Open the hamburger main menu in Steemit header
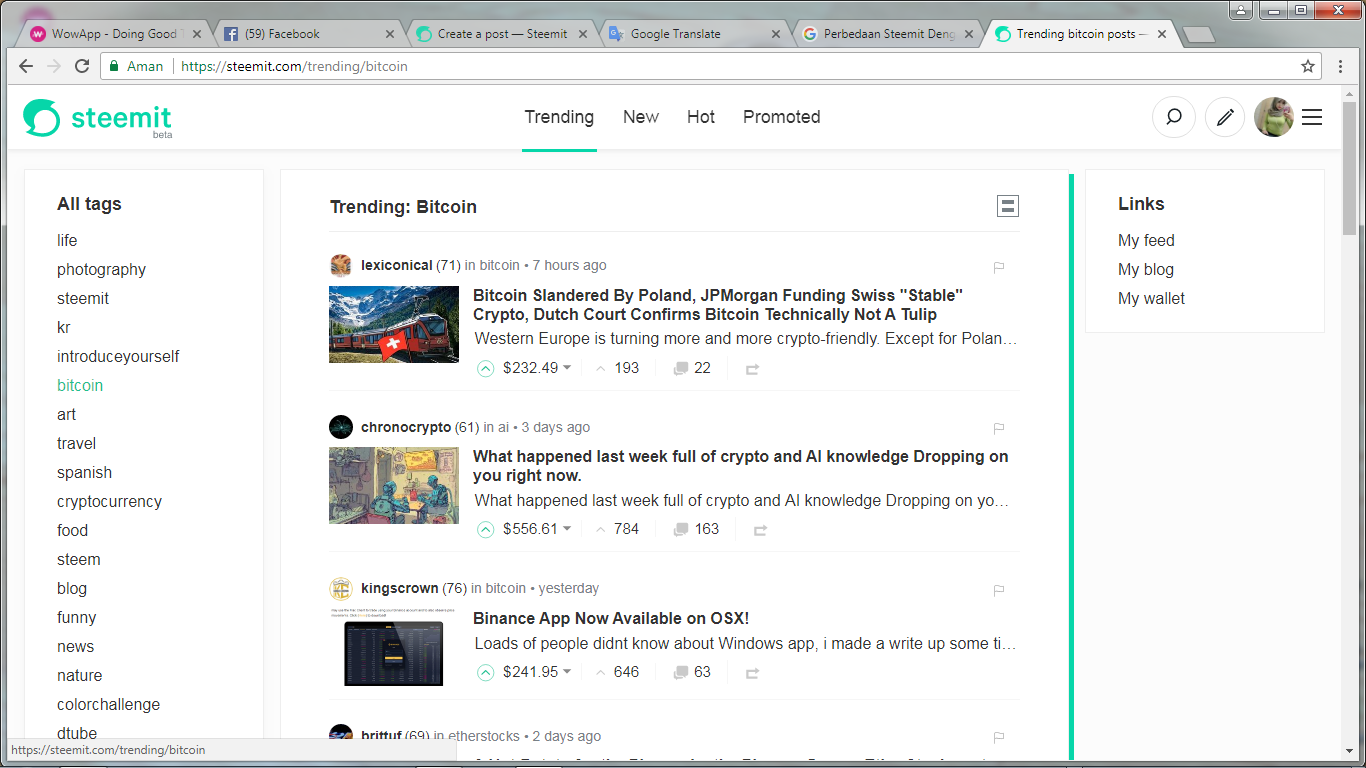 point(1312,117)
